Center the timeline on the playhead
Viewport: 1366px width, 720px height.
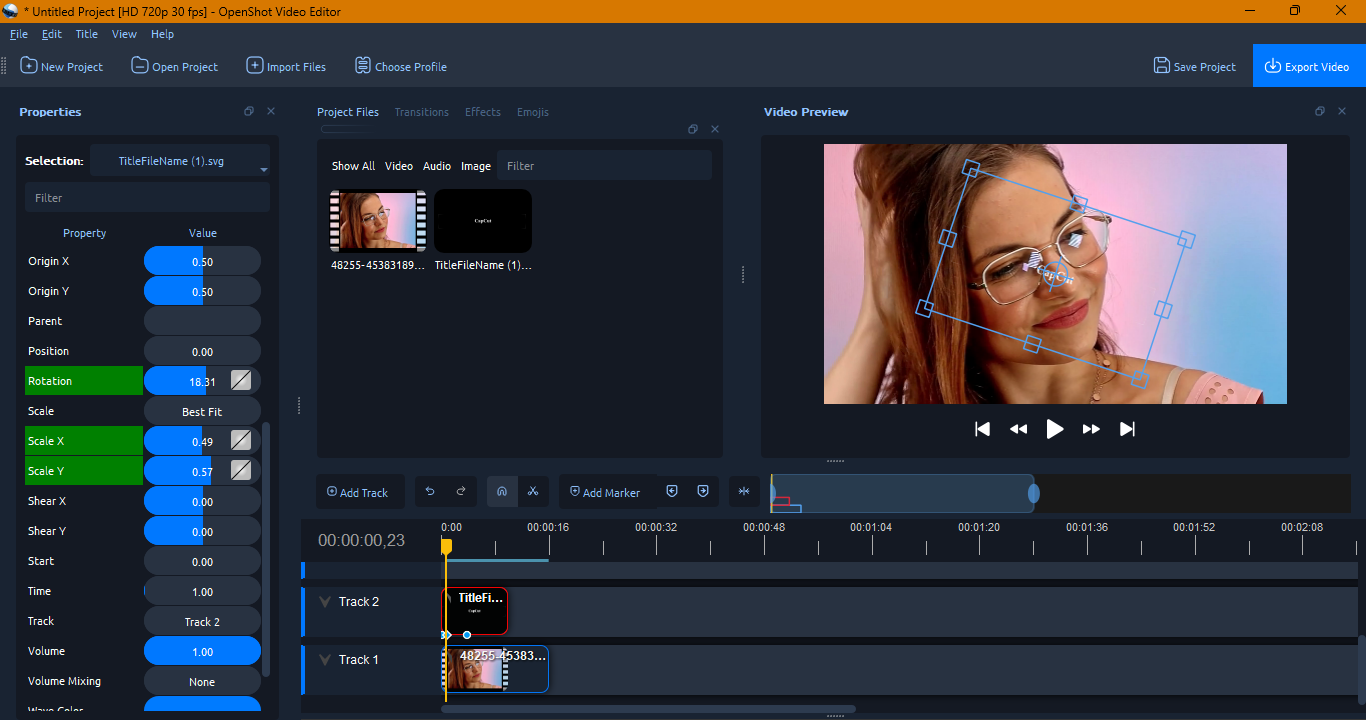coord(744,491)
